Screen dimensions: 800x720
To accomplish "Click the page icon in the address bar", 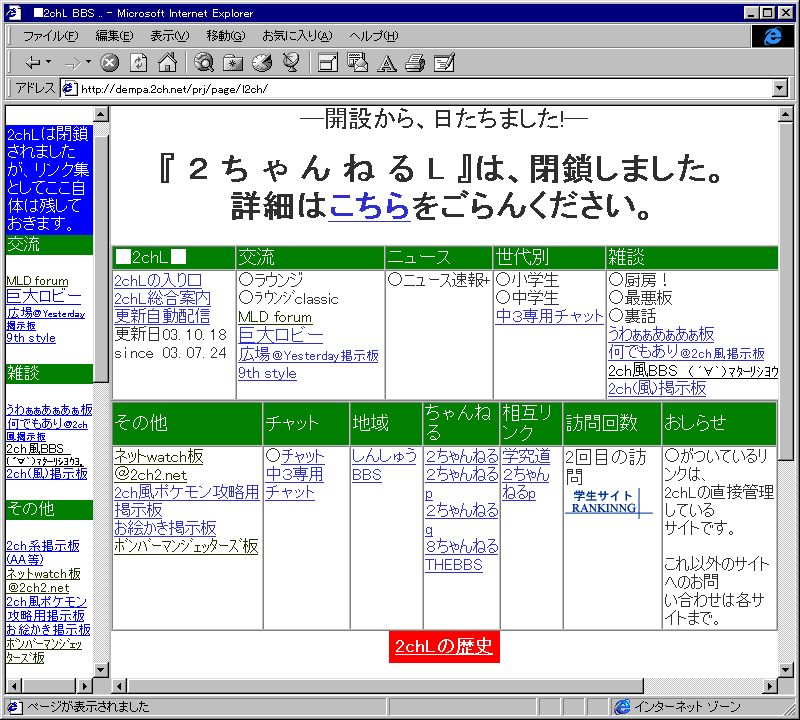I will click(69, 89).
